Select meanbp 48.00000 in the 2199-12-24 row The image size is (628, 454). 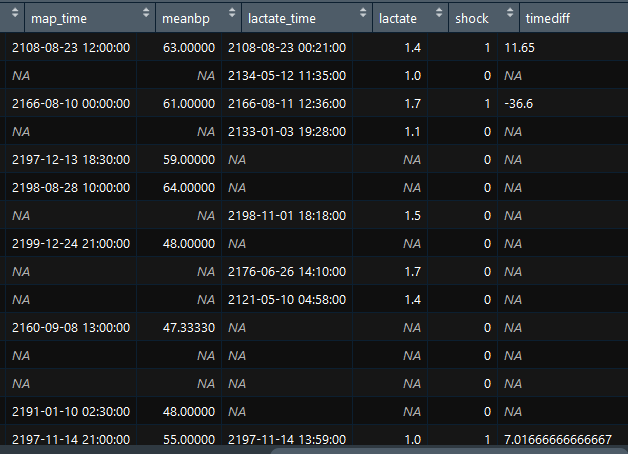pyautogui.click(x=189, y=244)
